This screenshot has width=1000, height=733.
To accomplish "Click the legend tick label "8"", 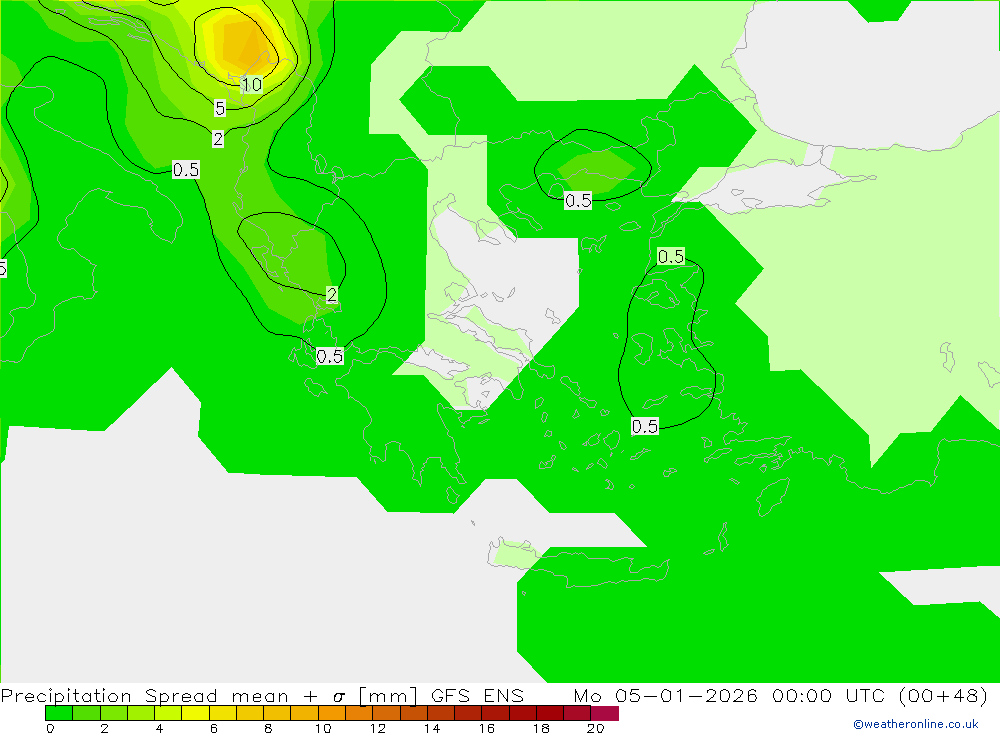I will coord(268,728).
